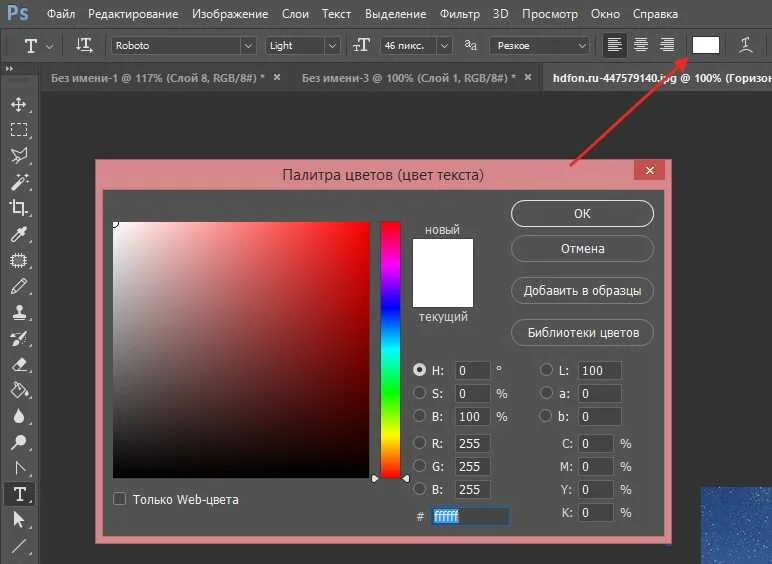Open the Изображение menu
Viewport: 772px width, 564px height.
point(230,14)
